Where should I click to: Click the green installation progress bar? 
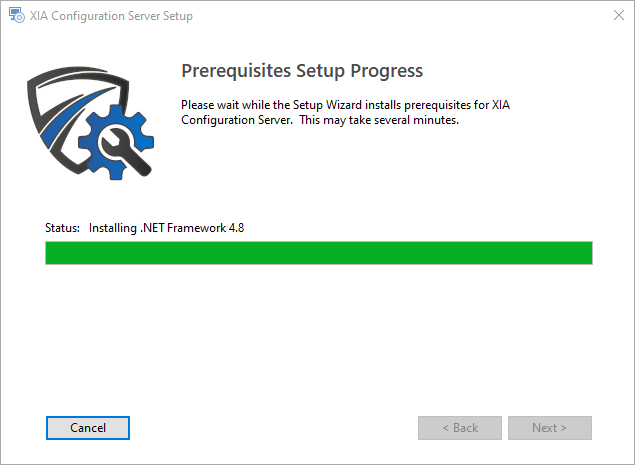click(319, 253)
